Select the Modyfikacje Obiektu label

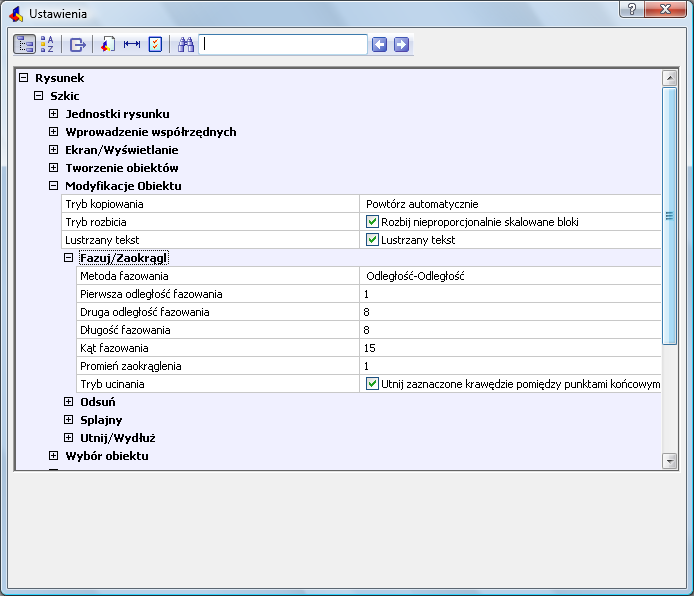coord(123,186)
